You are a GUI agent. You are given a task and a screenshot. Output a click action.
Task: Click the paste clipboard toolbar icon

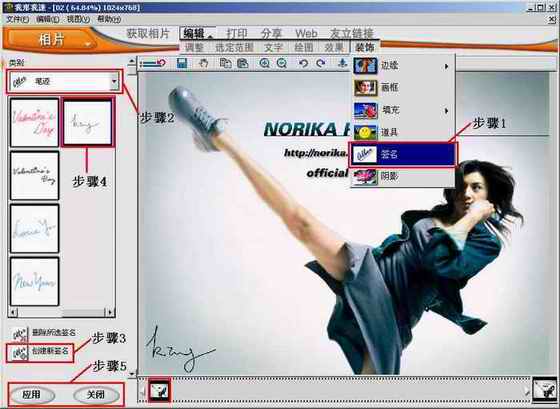pyautogui.click(x=243, y=63)
